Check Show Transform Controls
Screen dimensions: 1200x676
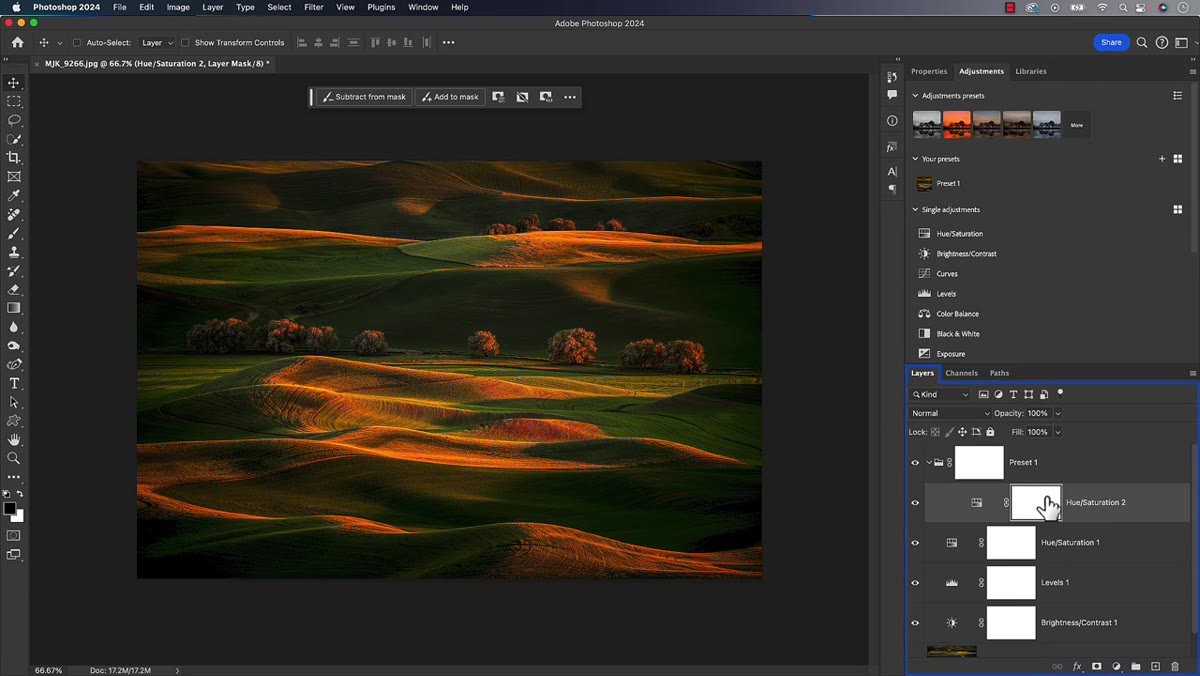point(185,43)
